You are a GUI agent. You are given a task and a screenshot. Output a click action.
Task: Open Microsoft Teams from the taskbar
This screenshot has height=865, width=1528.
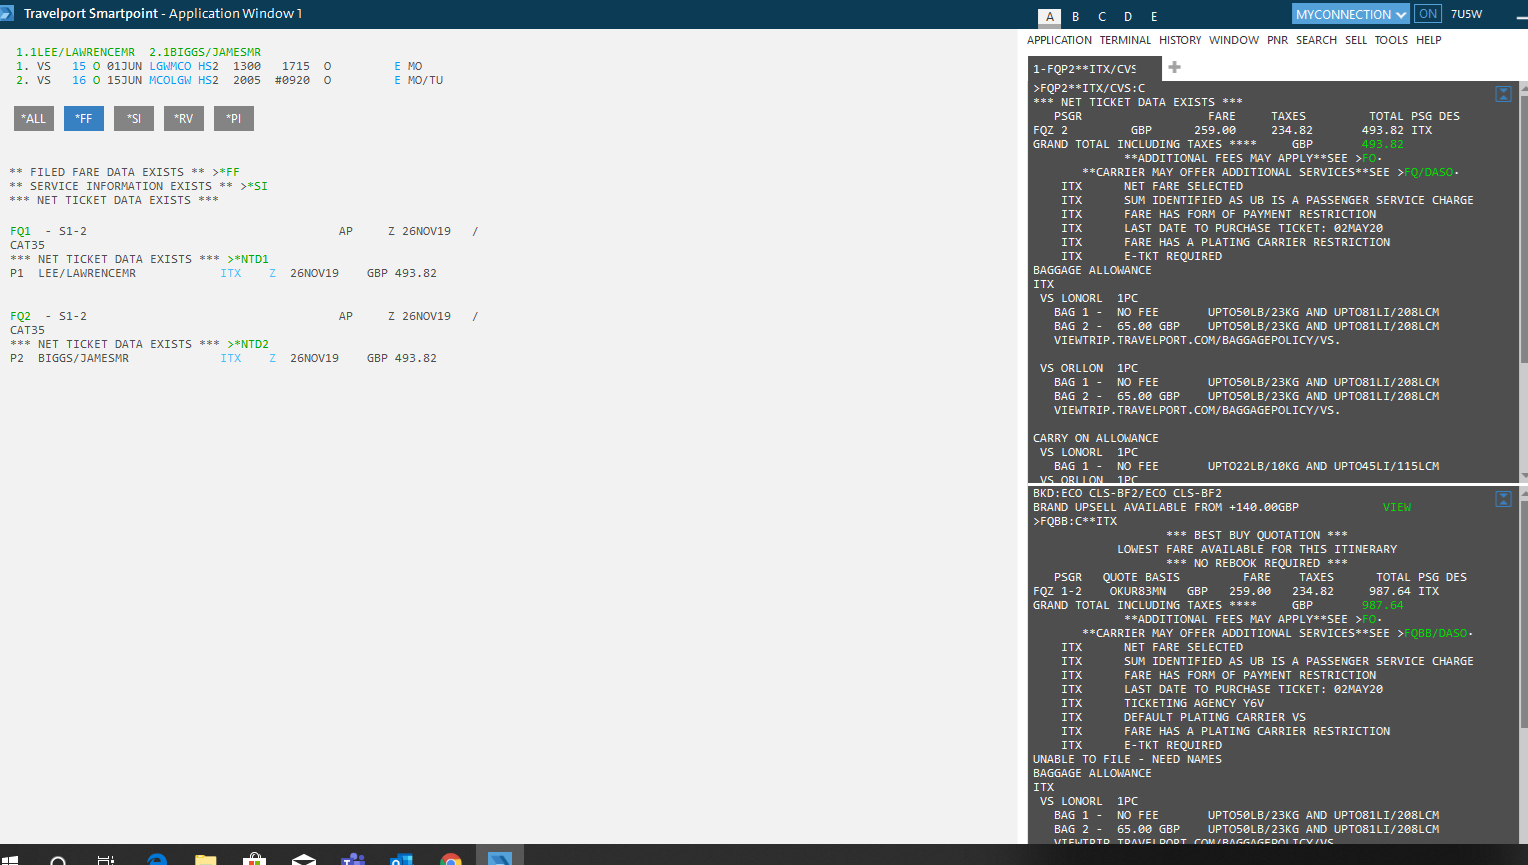pyautogui.click(x=353, y=858)
